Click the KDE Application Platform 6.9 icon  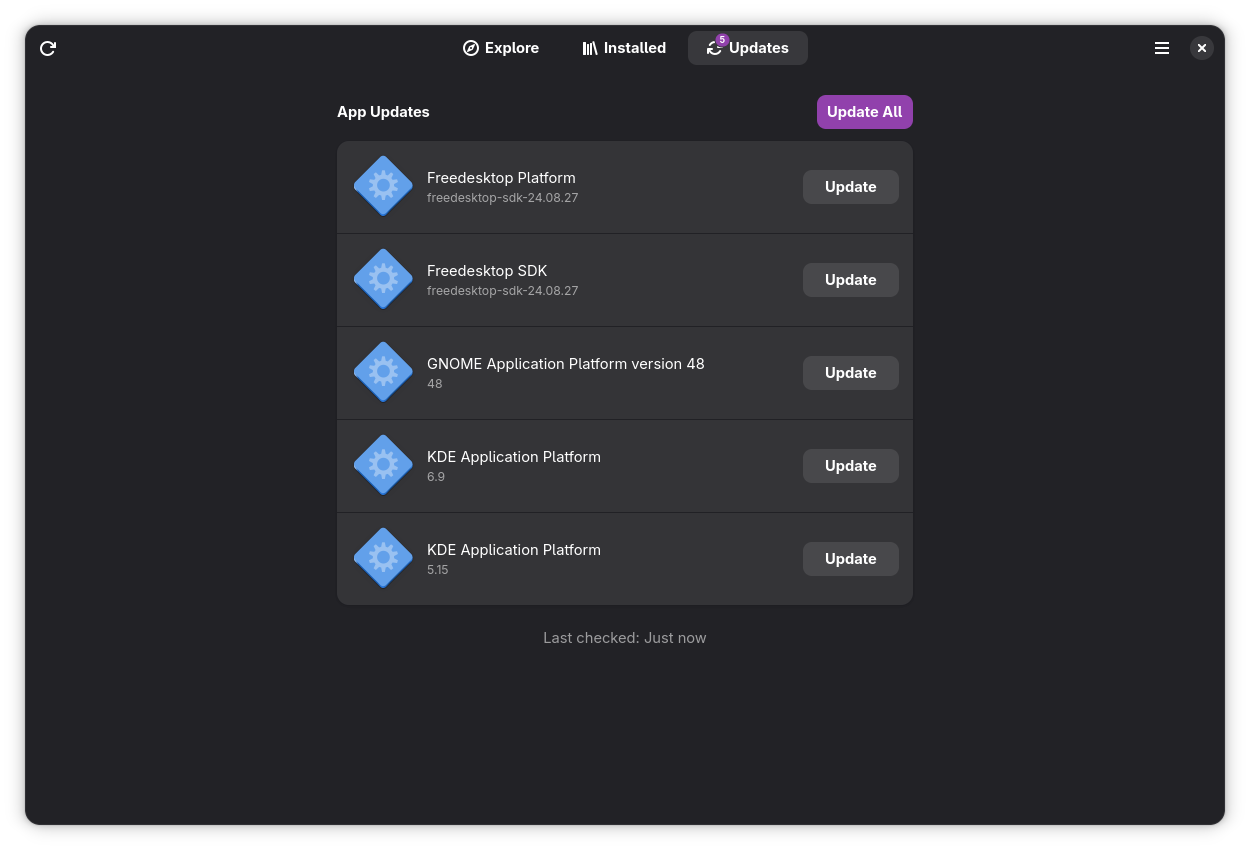[383, 465]
